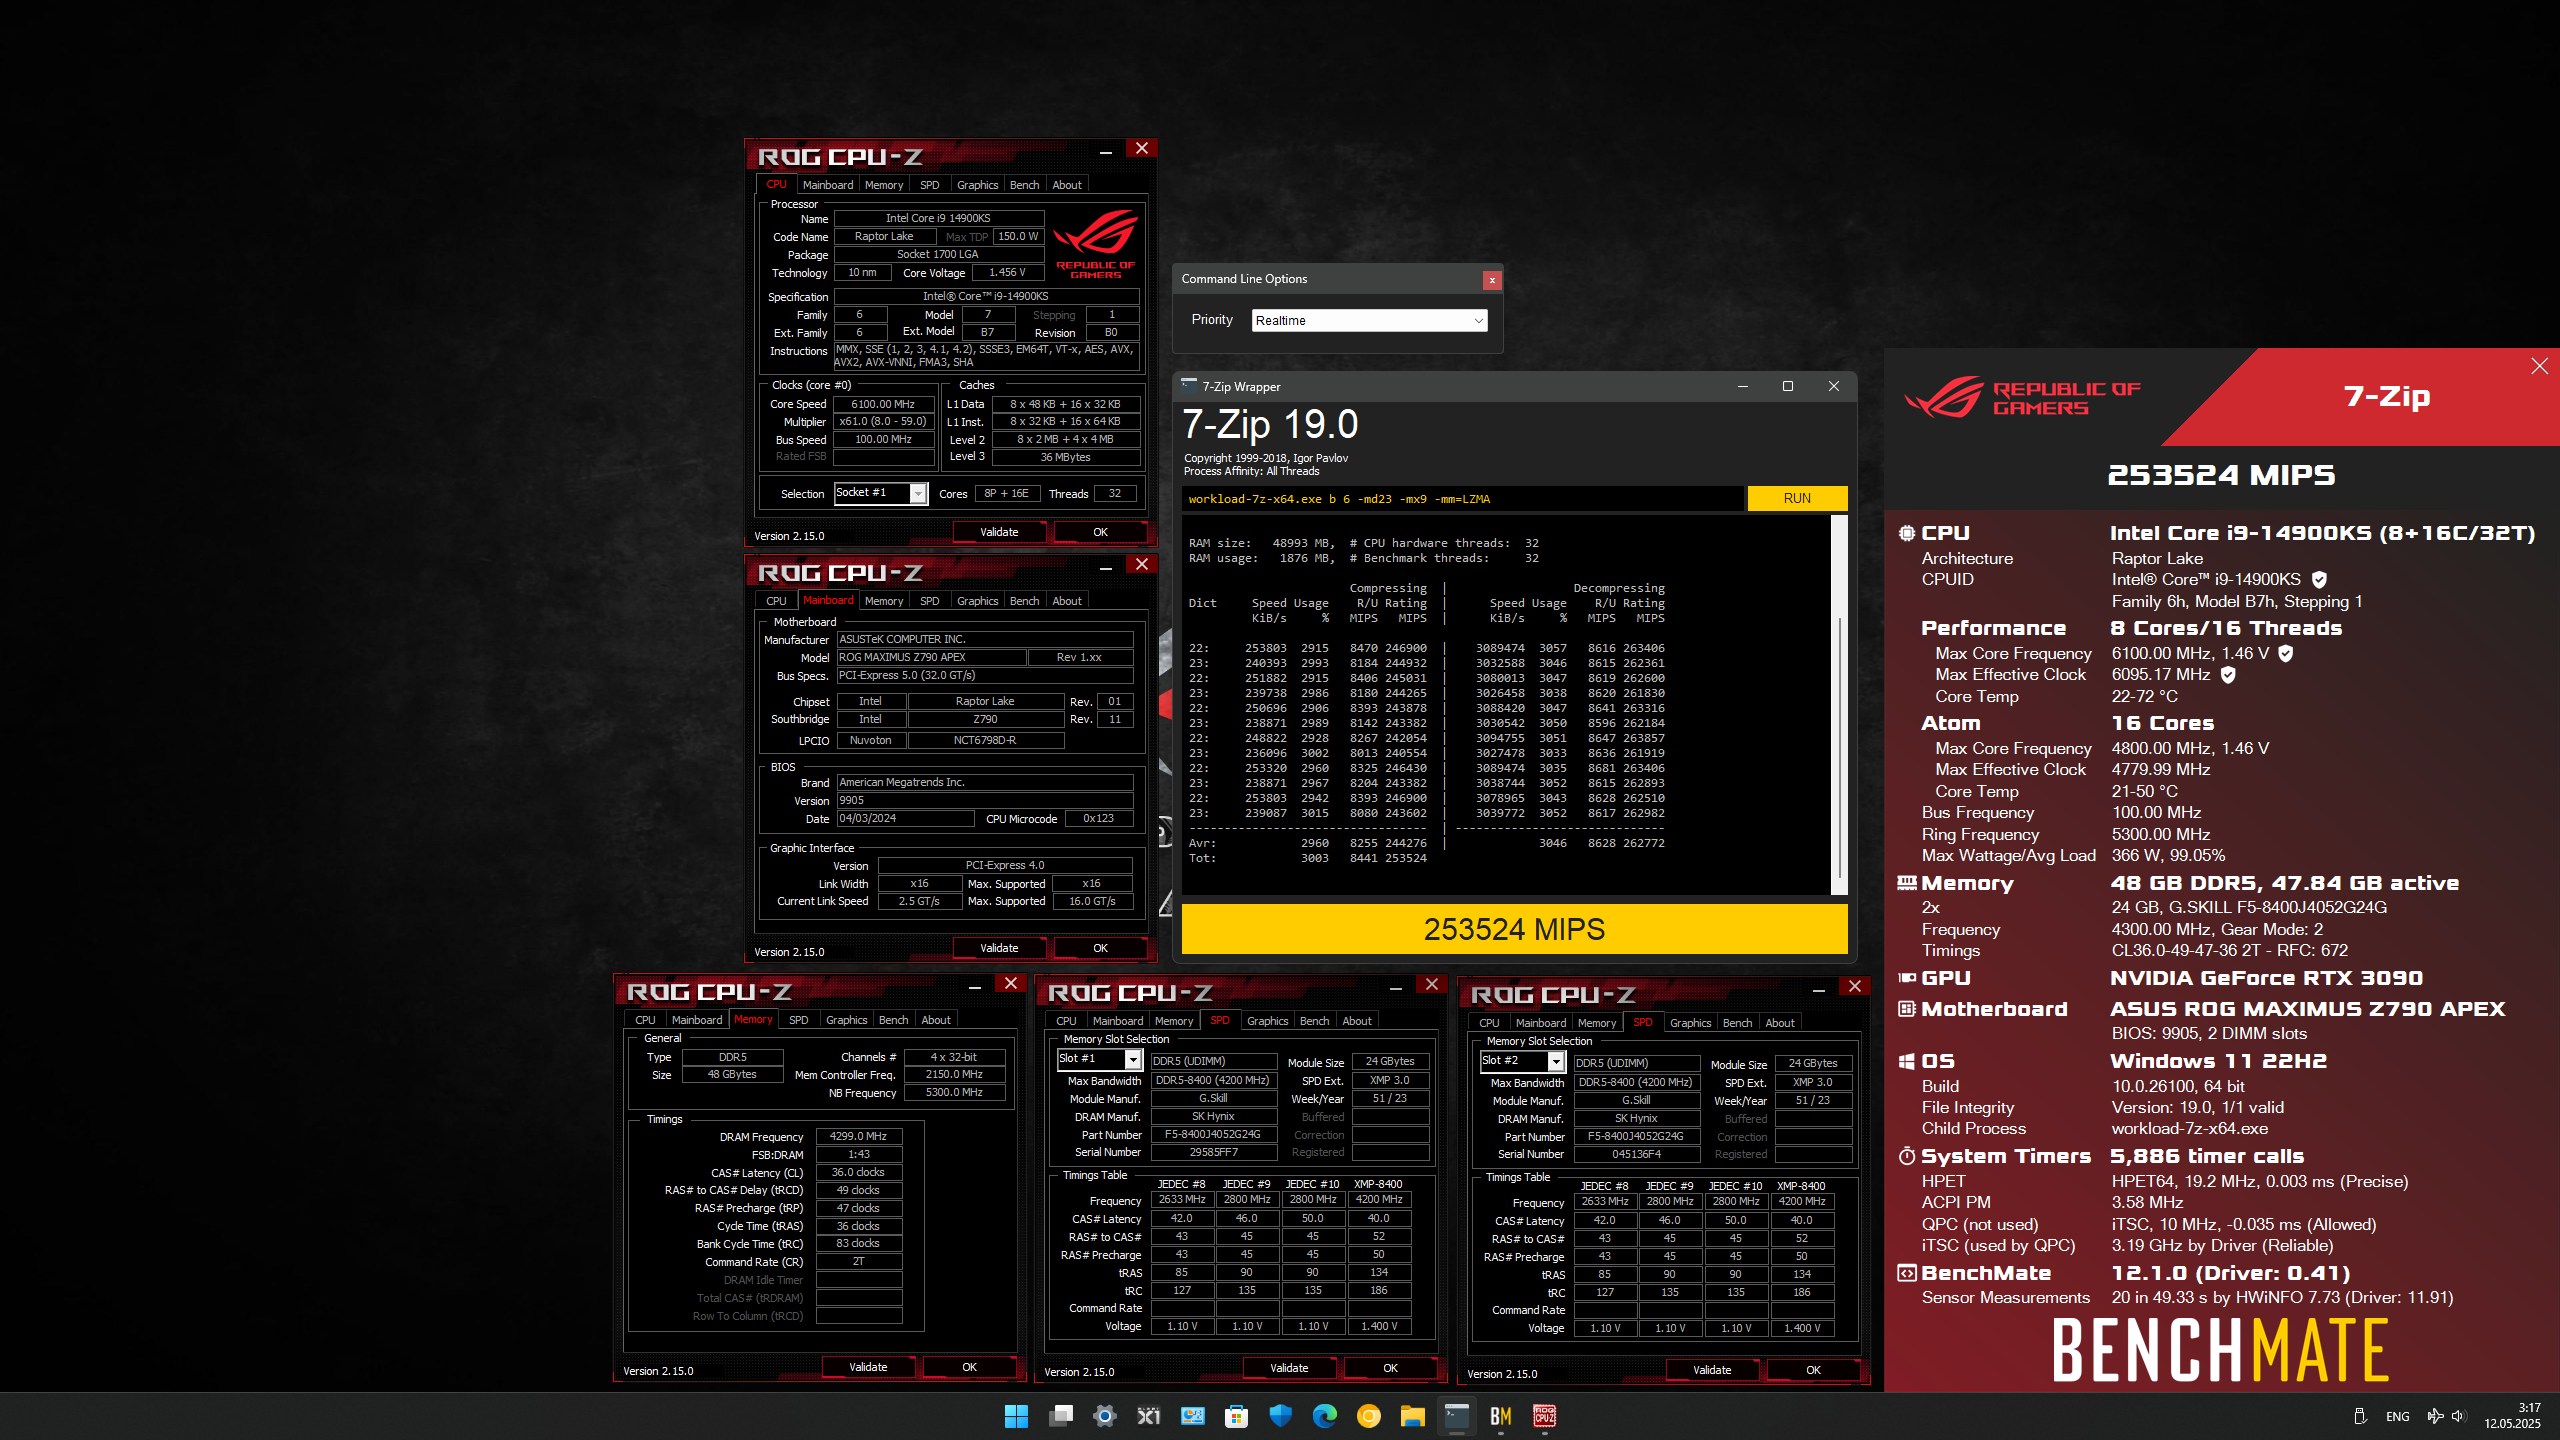
Task: Click the CPU chip icon in the BenchMate panel
Action: tap(1907, 533)
